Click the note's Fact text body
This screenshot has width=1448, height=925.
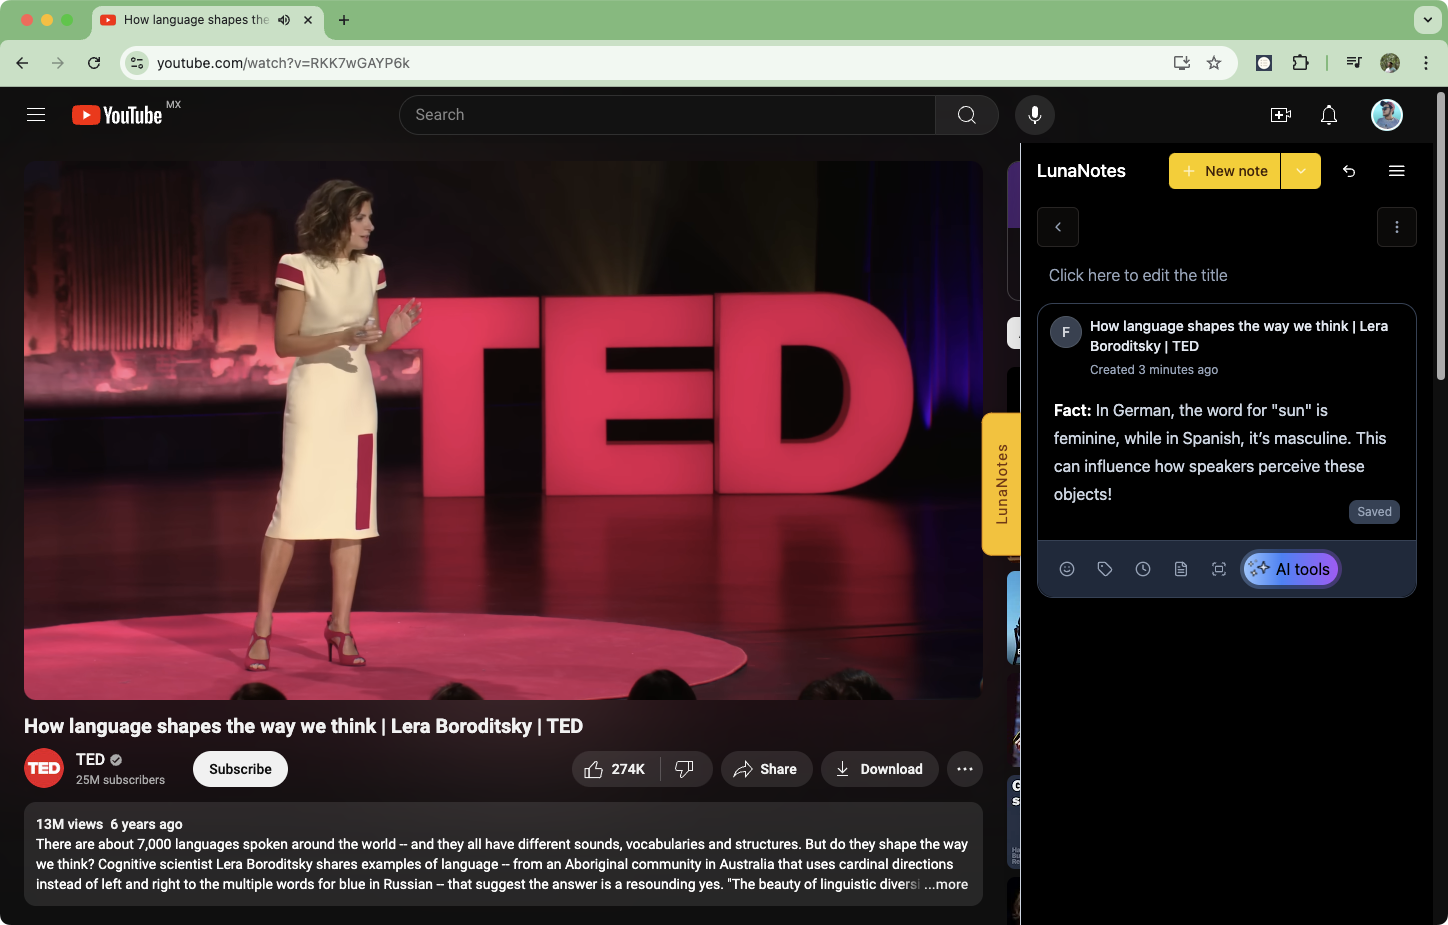click(x=1220, y=452)
